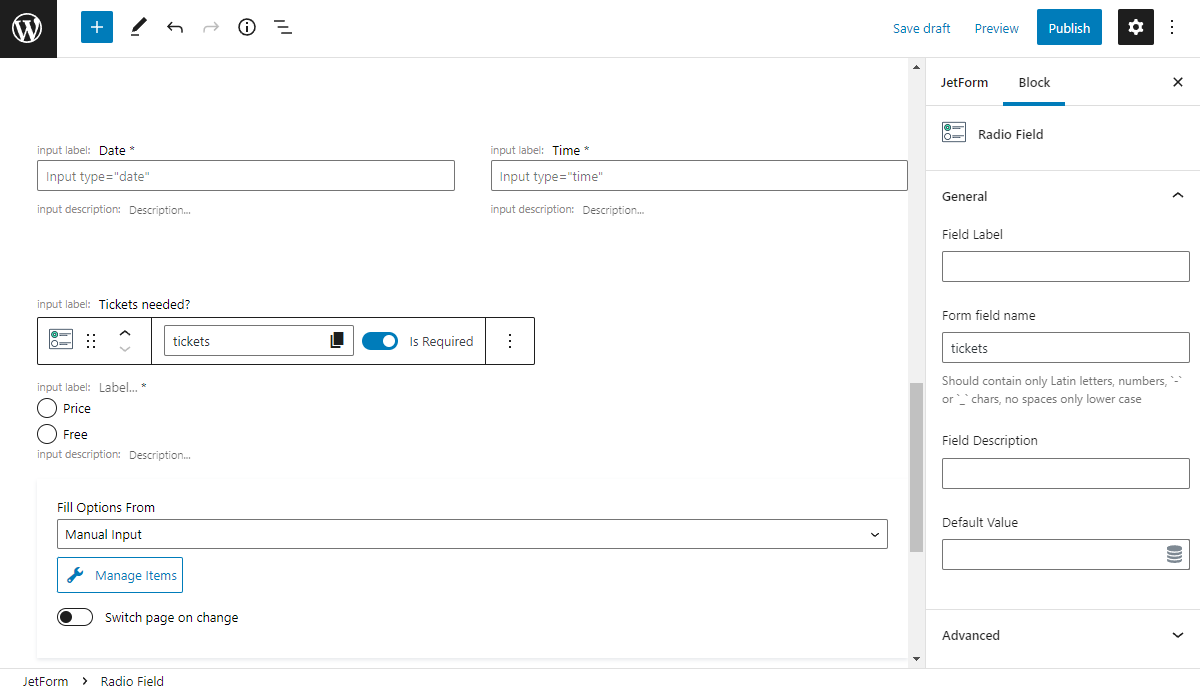This screenshot has height=690, width=1200.
Task: Open dynamic data picker beside Default Value
Action: tap(1174, 554)
